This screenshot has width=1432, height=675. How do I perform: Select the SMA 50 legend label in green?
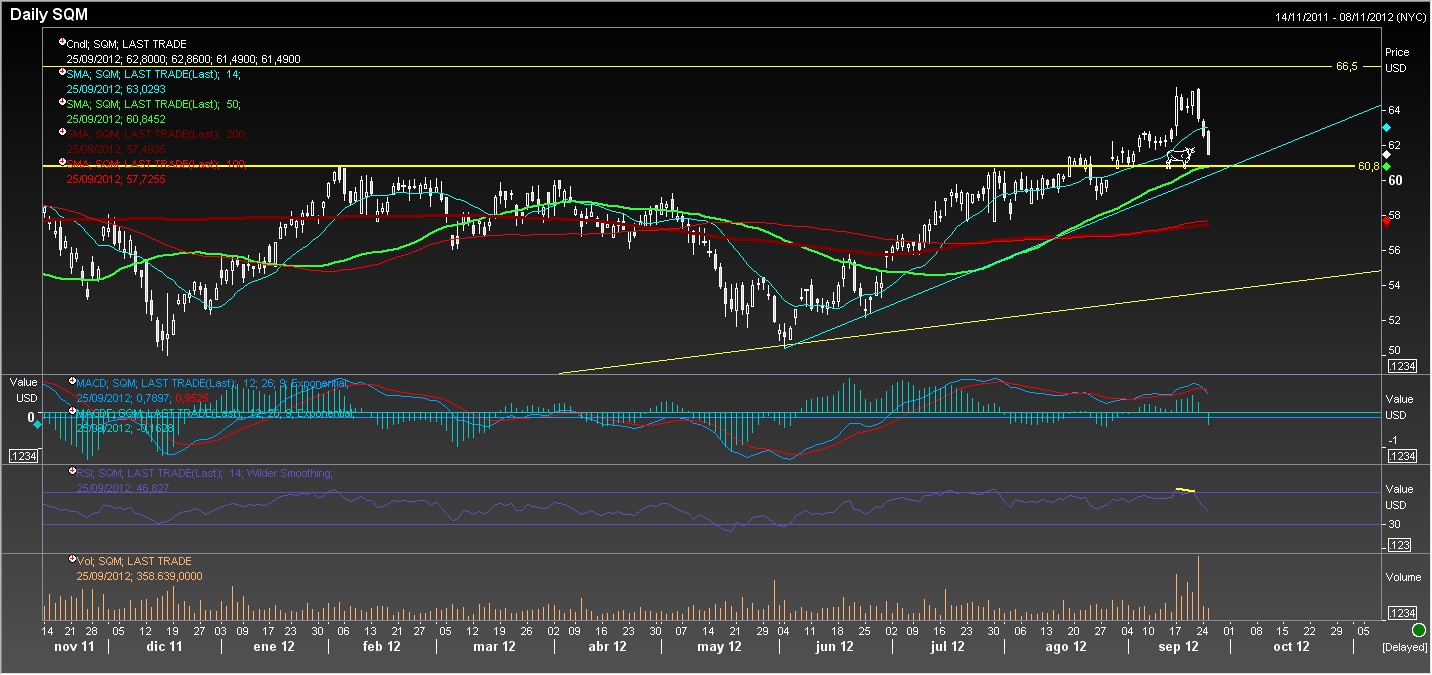click(153, 104)
